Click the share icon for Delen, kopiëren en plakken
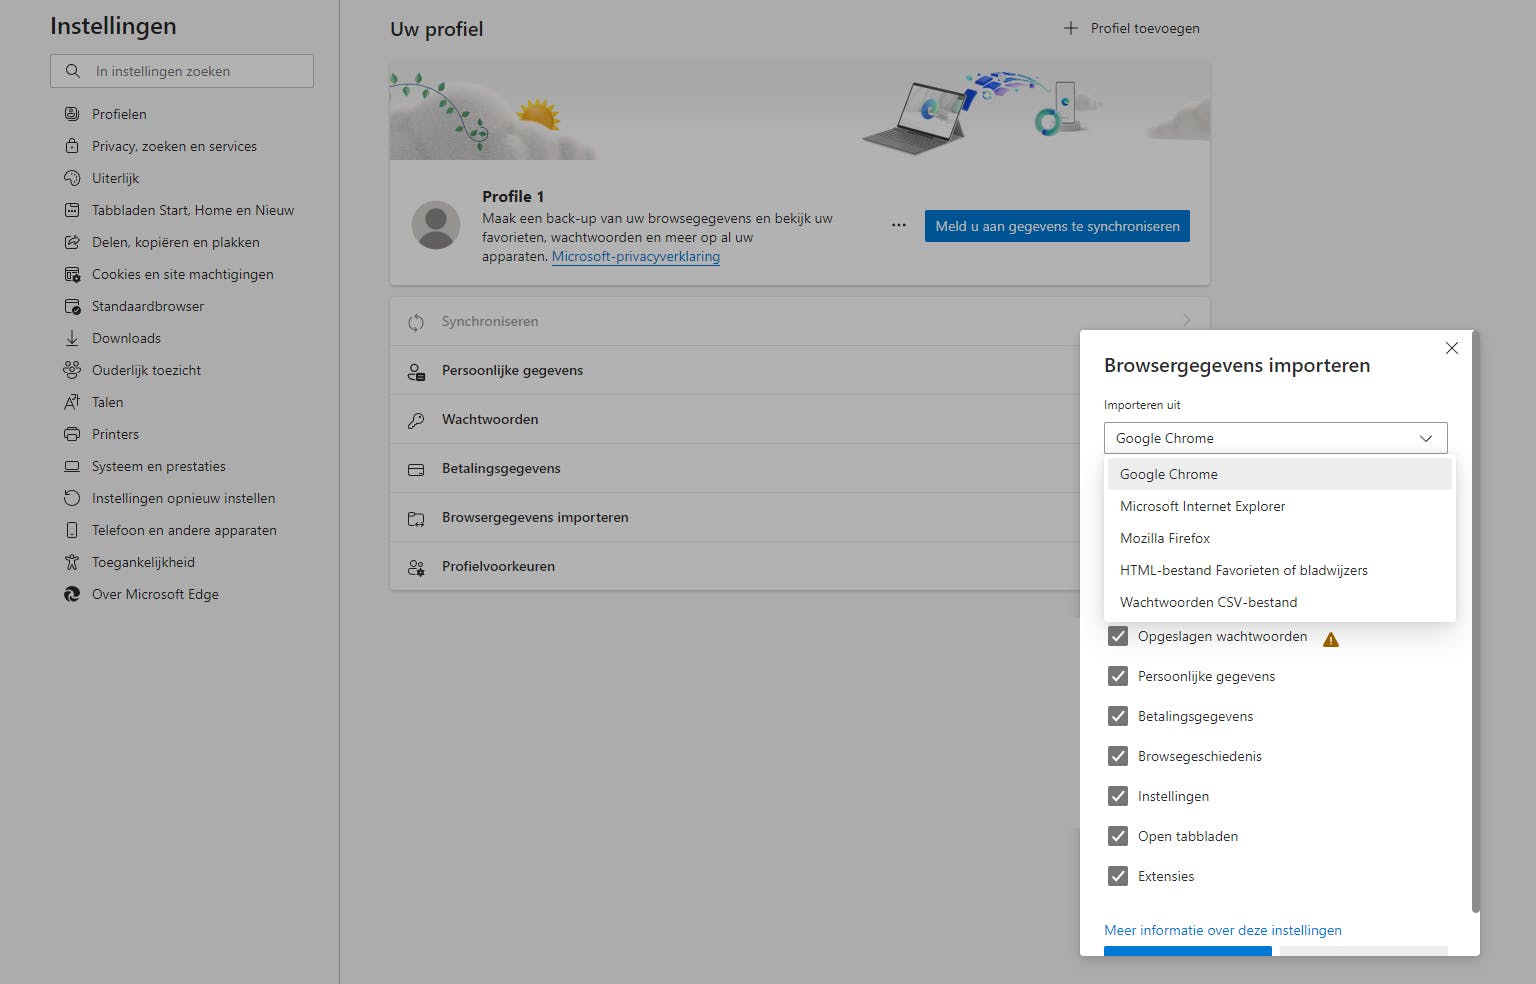Screen dimensions: 1536x984 pyautogui.click(x=72, y=242)
